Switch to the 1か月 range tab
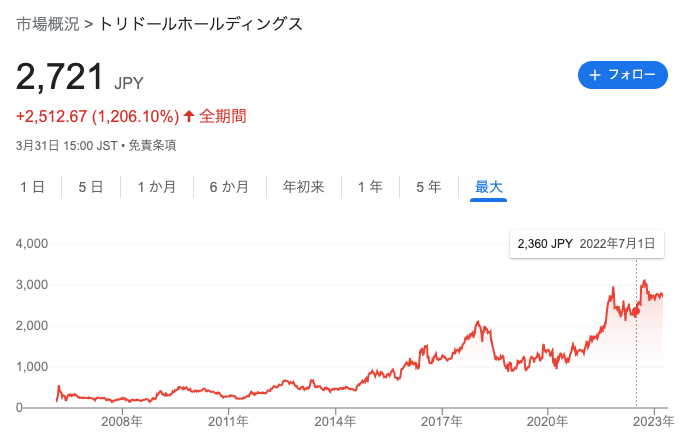This screenshot has width=687, height=439. click(156, 187)
